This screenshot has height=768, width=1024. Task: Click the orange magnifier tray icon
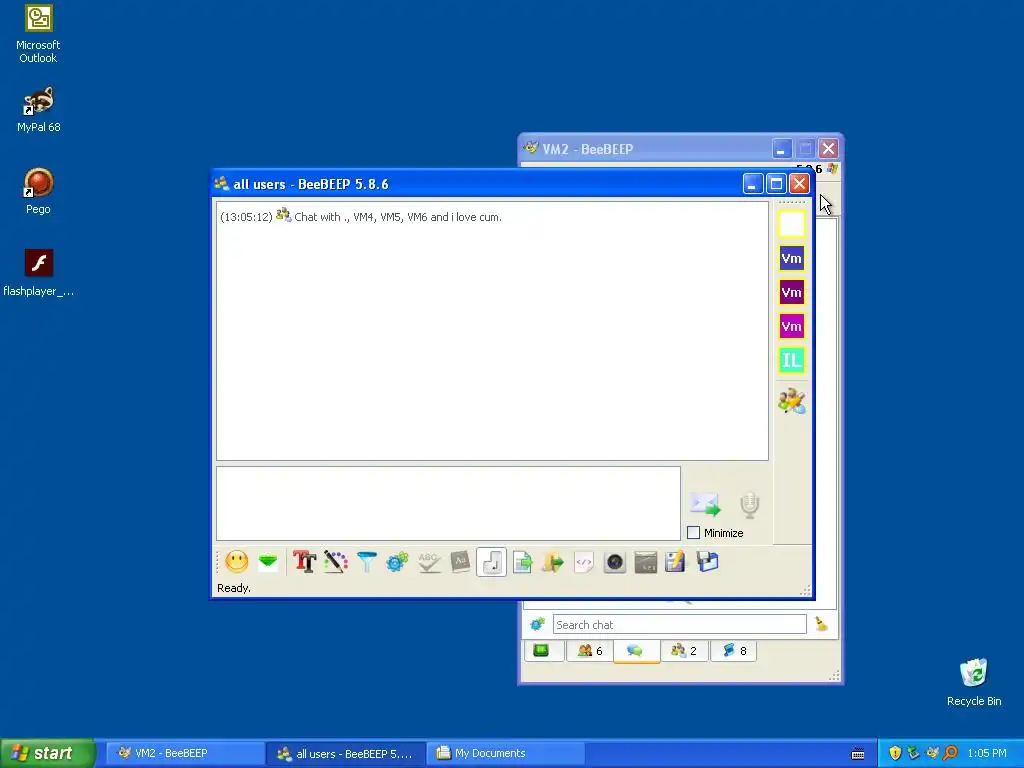951,753
